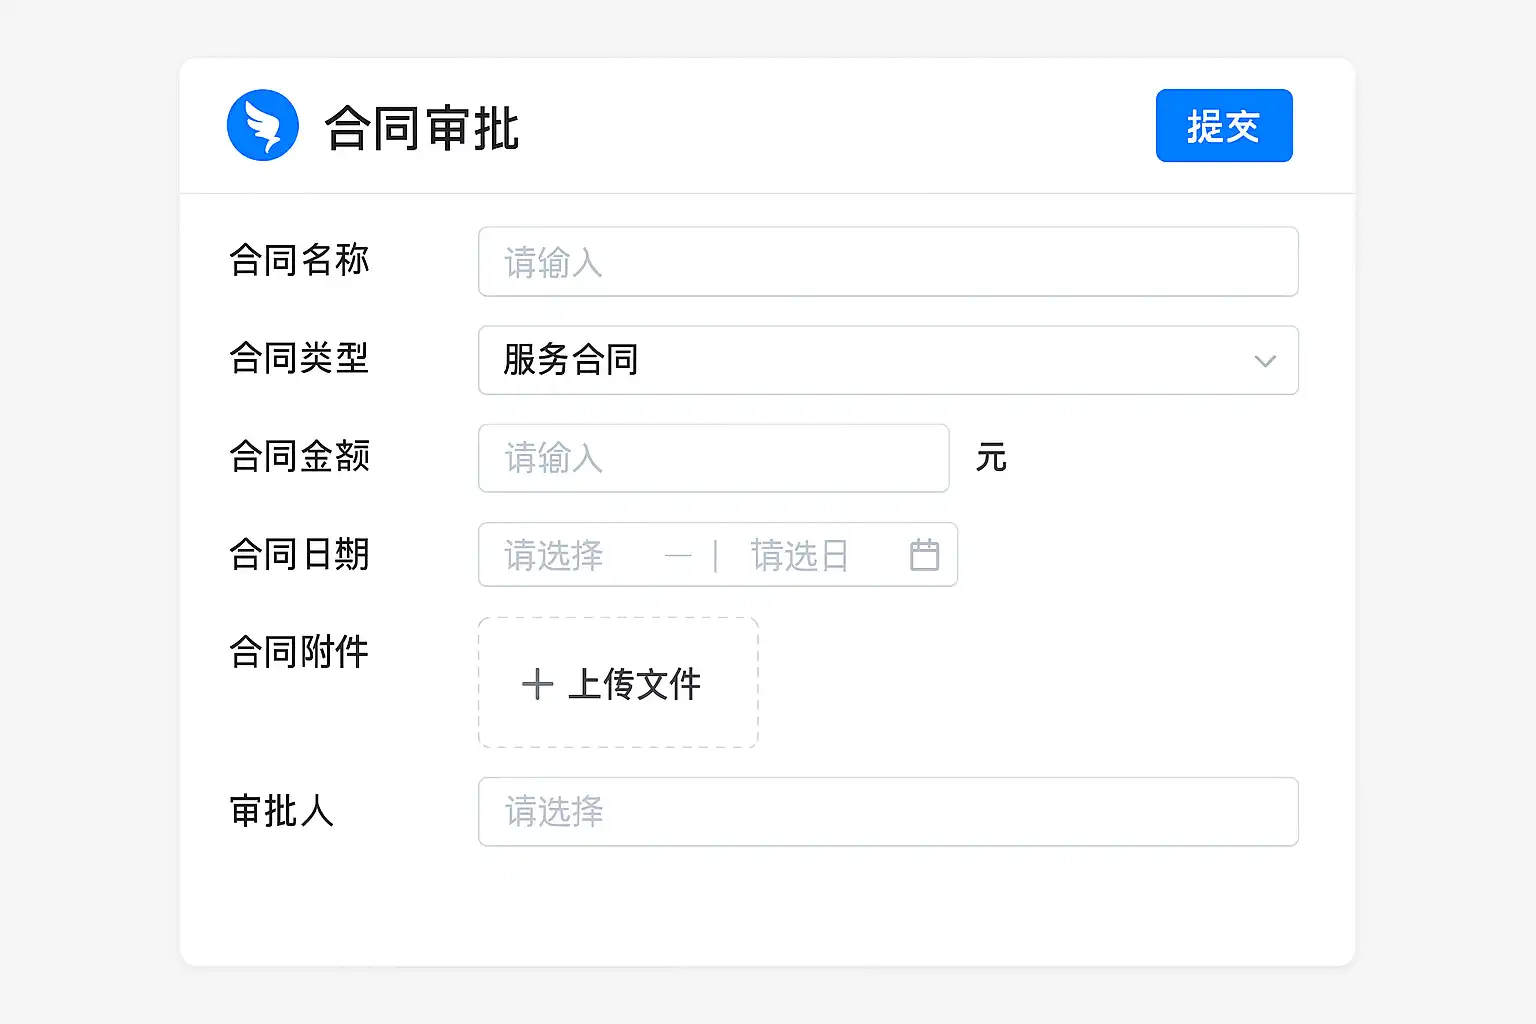This screenshot has height=1024, width=1536.
Task: Click the 合同审批 form title
Action: (422, 129)
